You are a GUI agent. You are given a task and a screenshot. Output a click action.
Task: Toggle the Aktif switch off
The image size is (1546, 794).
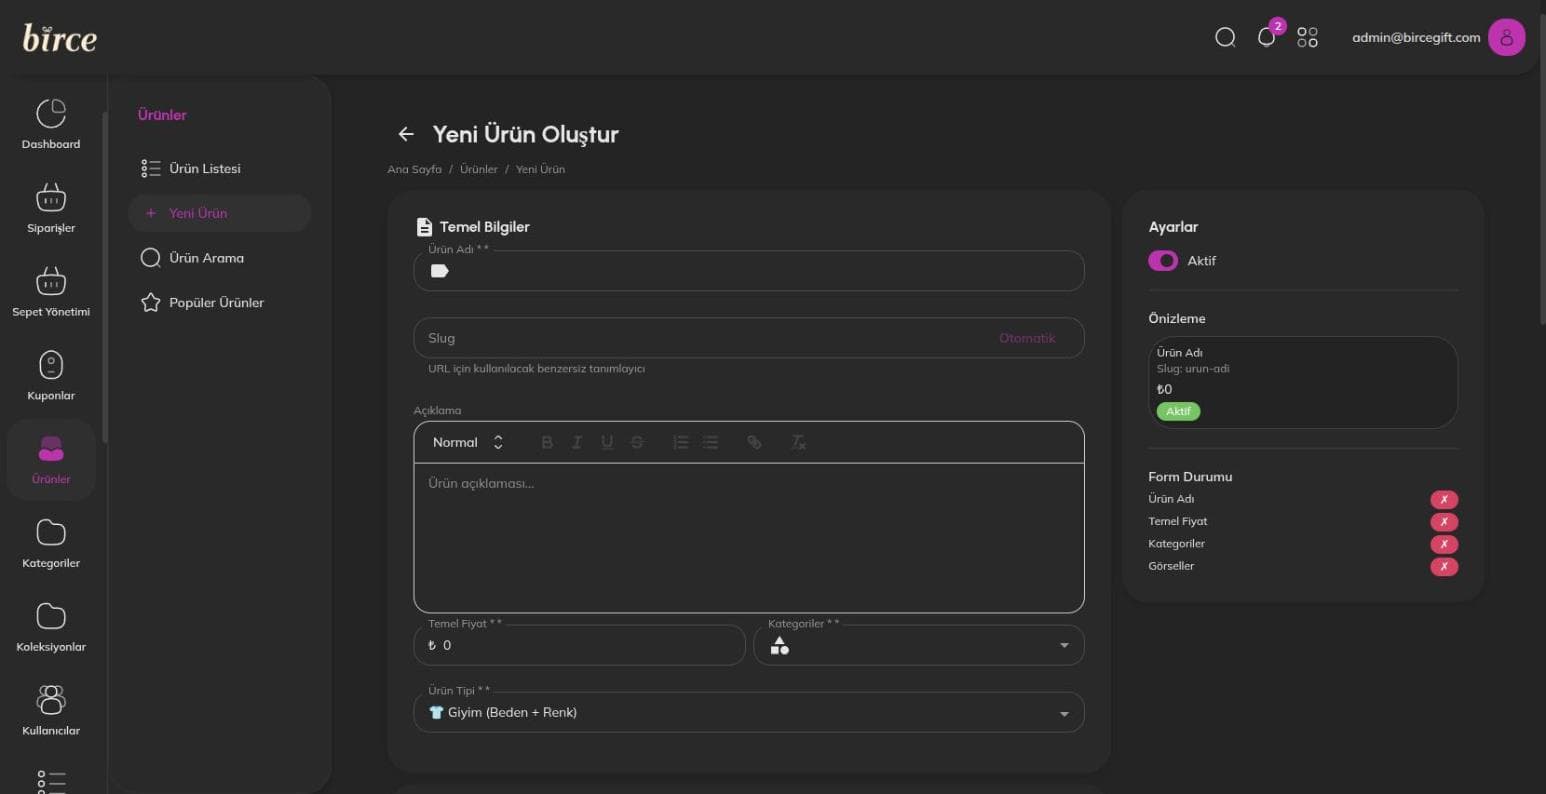point(1163,260)
